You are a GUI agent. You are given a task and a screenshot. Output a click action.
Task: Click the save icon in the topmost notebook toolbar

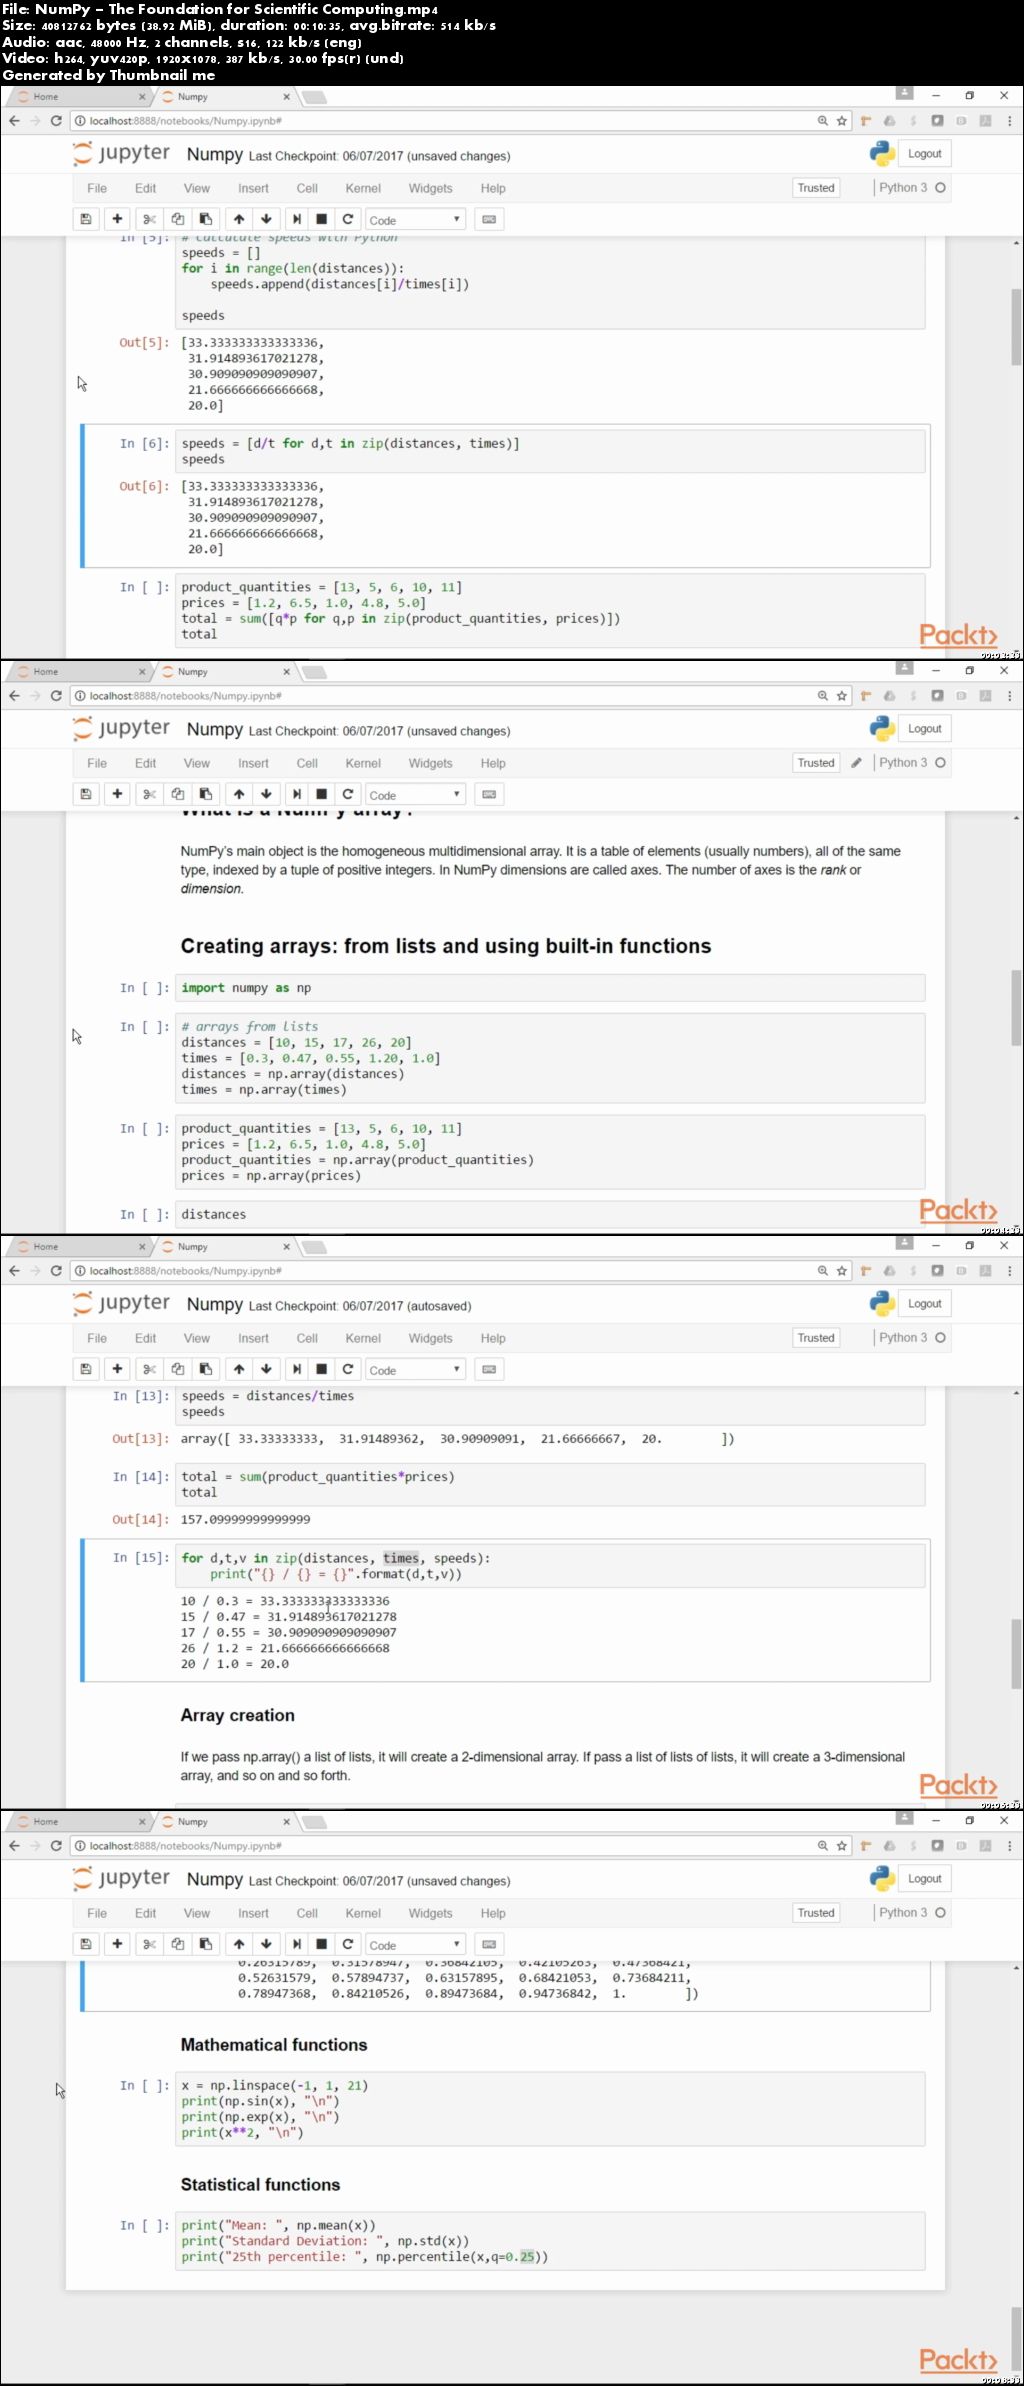[86, 219]
